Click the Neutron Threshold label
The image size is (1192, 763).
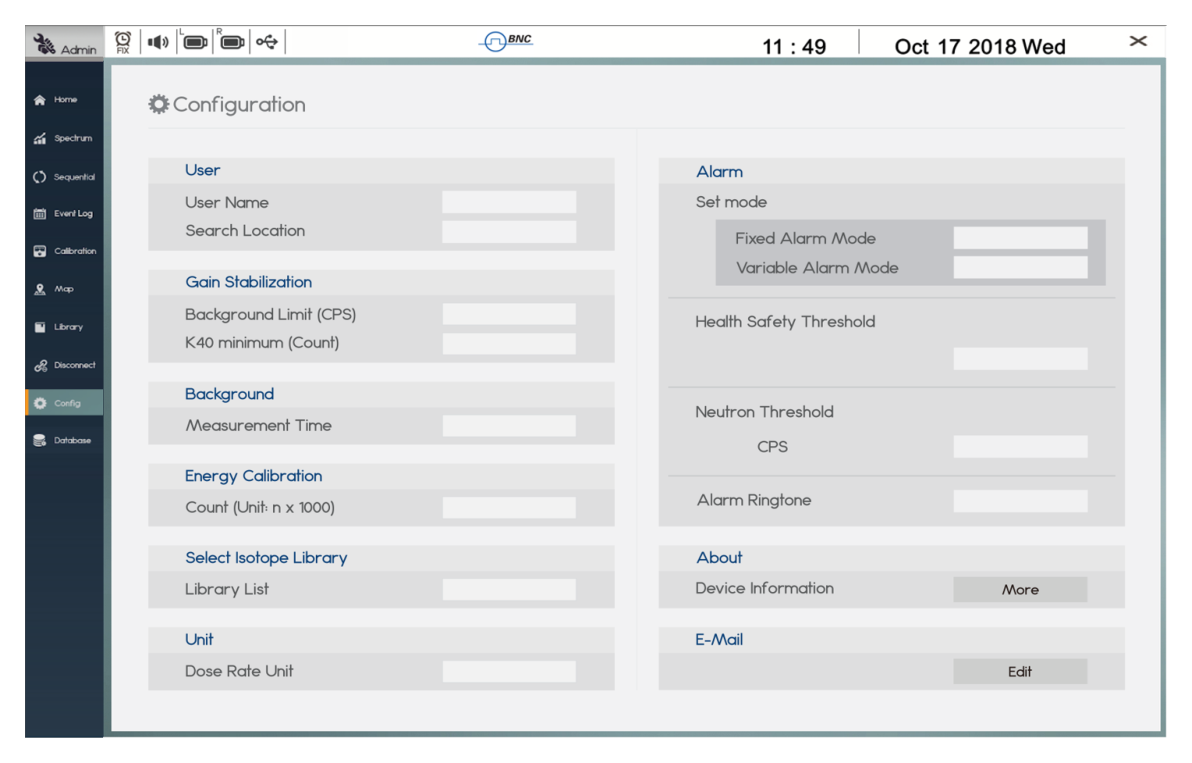click(764, 412)
